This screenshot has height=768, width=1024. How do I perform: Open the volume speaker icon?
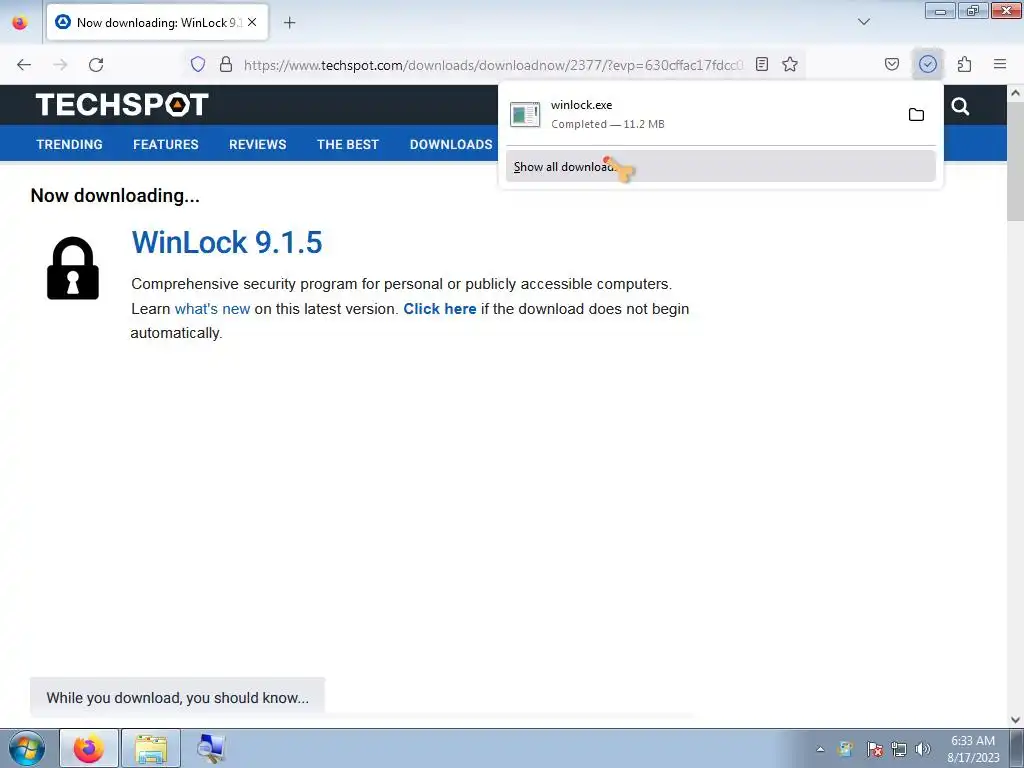922,749
